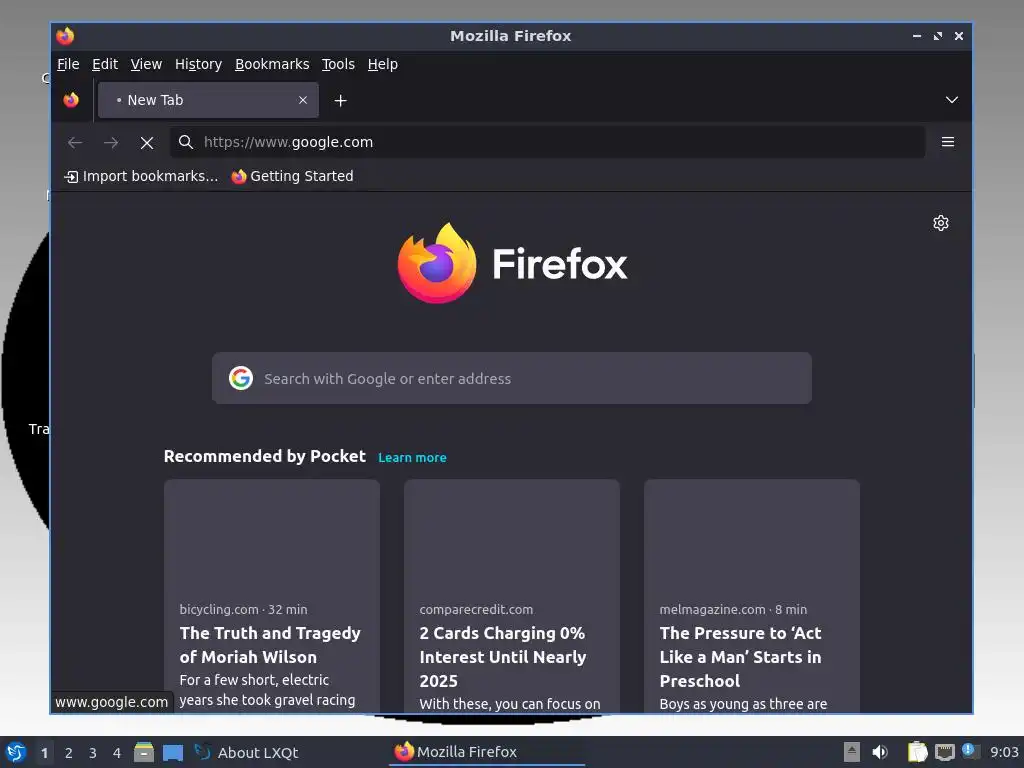Open the LXQt start menu icon
1024x768 pixels.
coord(15,752)
